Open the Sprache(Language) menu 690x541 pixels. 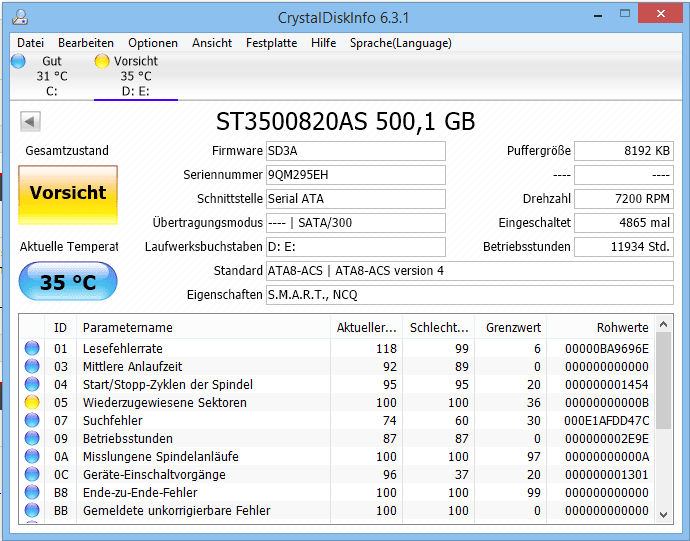(x=400, y=43)
